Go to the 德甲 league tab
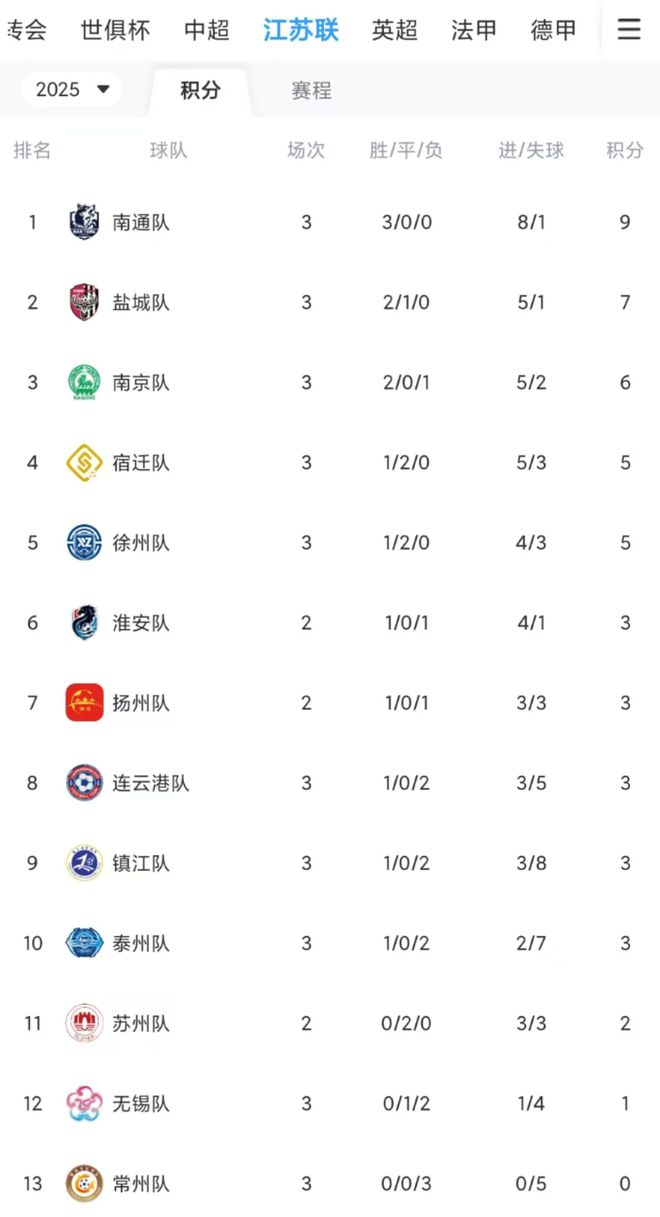Image resolution: width=660 pixels, height=1217 pixels. coord(553,30)
